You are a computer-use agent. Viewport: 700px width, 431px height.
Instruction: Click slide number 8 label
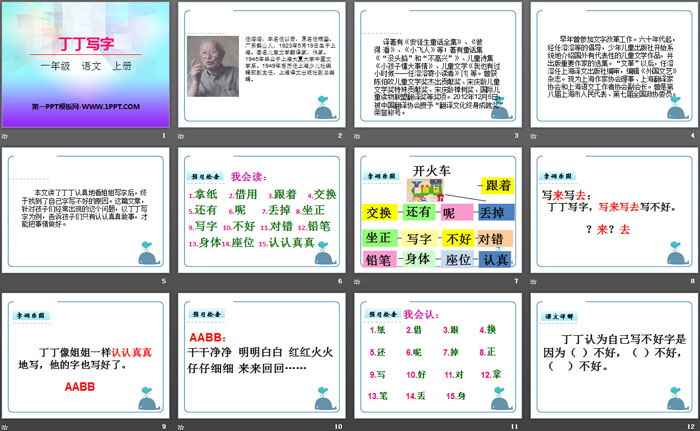tap(693, 281)
